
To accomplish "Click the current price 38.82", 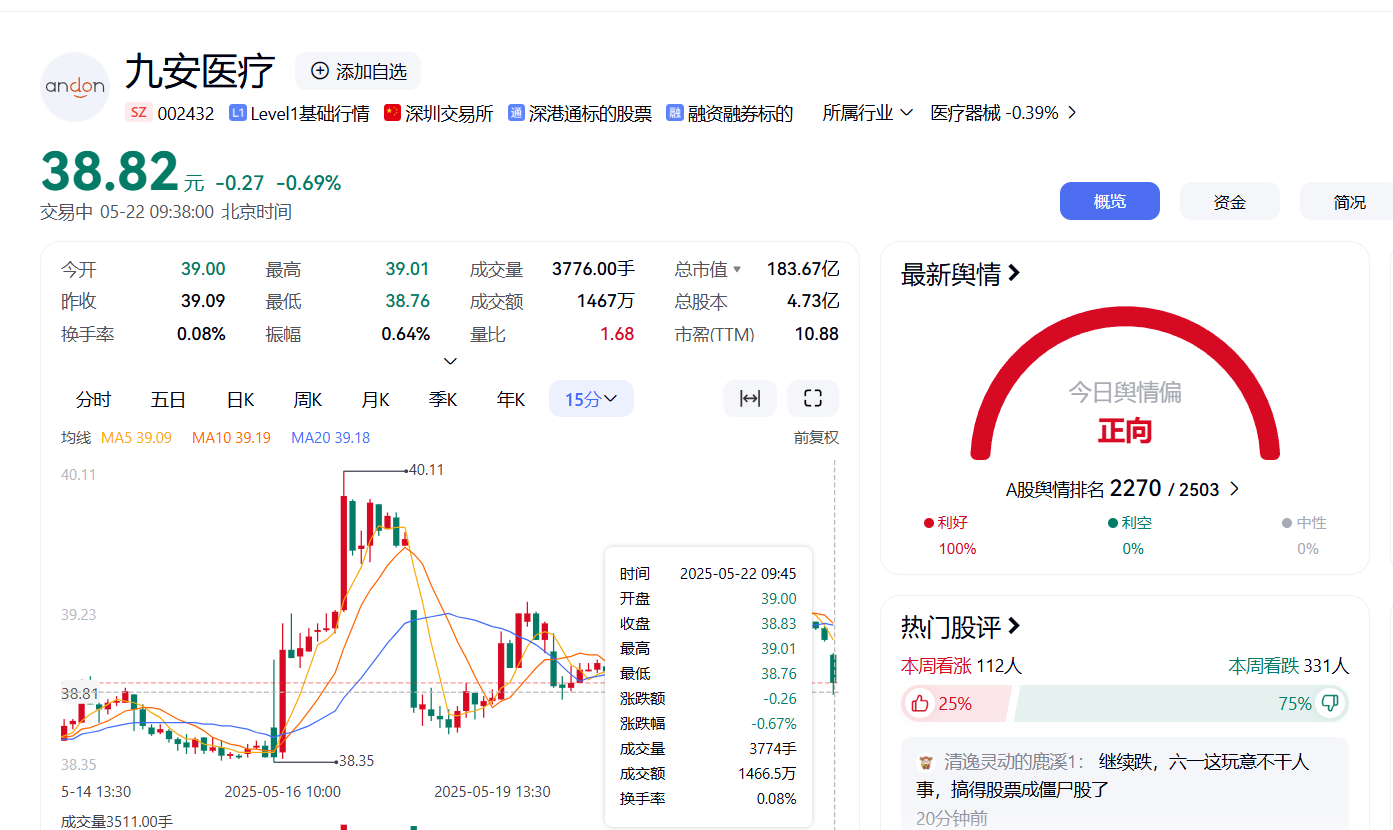I will (110, 171).
